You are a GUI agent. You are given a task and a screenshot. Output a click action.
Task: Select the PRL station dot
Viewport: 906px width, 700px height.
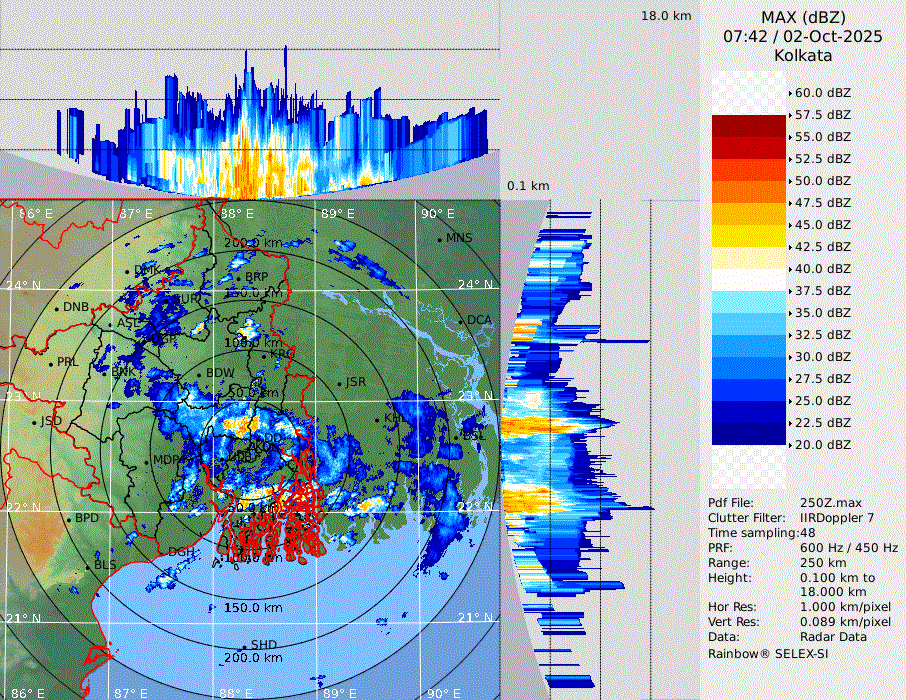tap(51, 363)
